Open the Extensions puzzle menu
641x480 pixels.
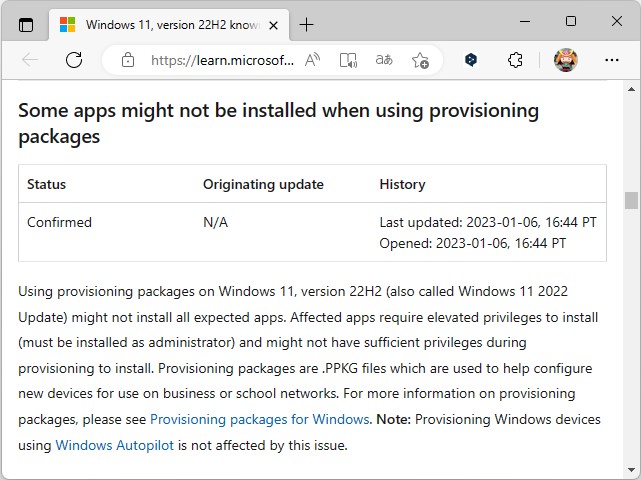(x=515, y=60)
